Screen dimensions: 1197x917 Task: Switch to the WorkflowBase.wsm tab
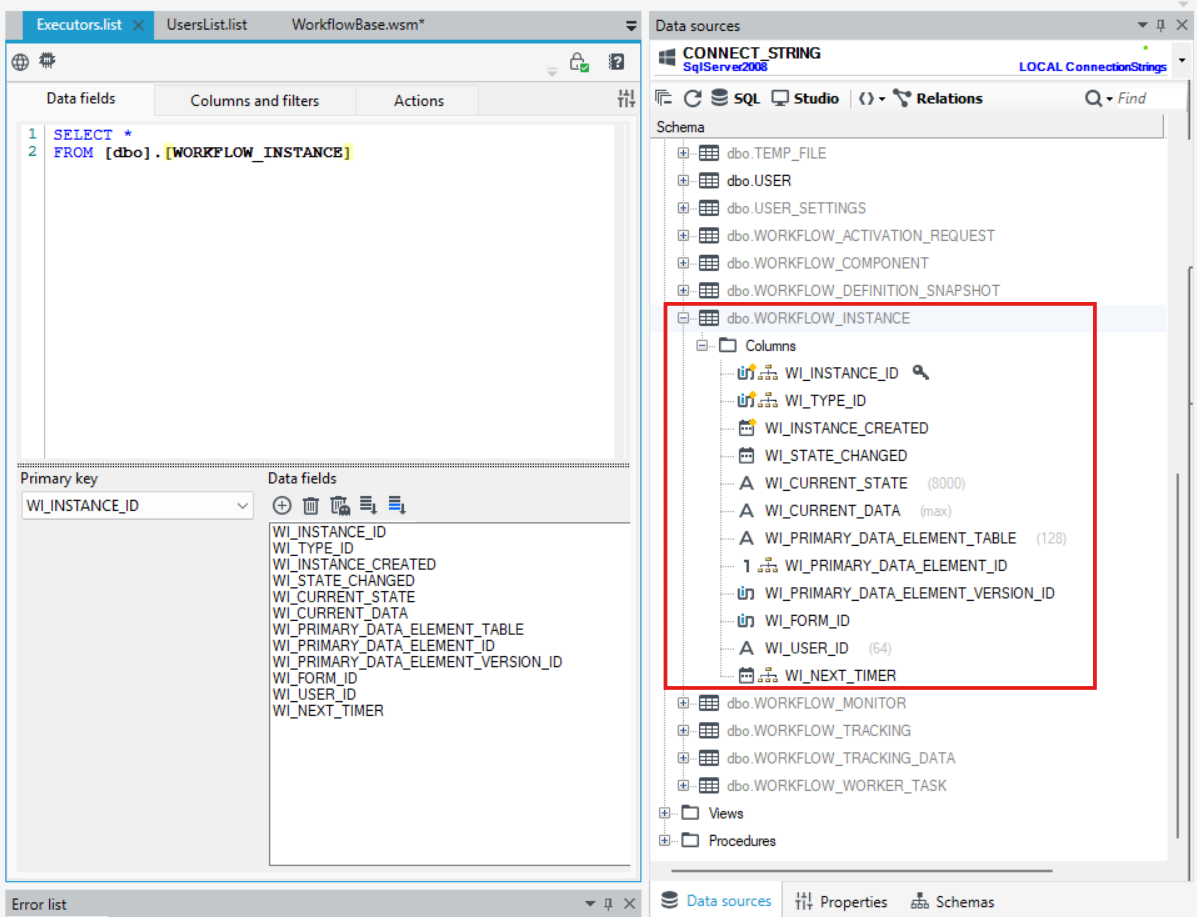click(358, 25)
